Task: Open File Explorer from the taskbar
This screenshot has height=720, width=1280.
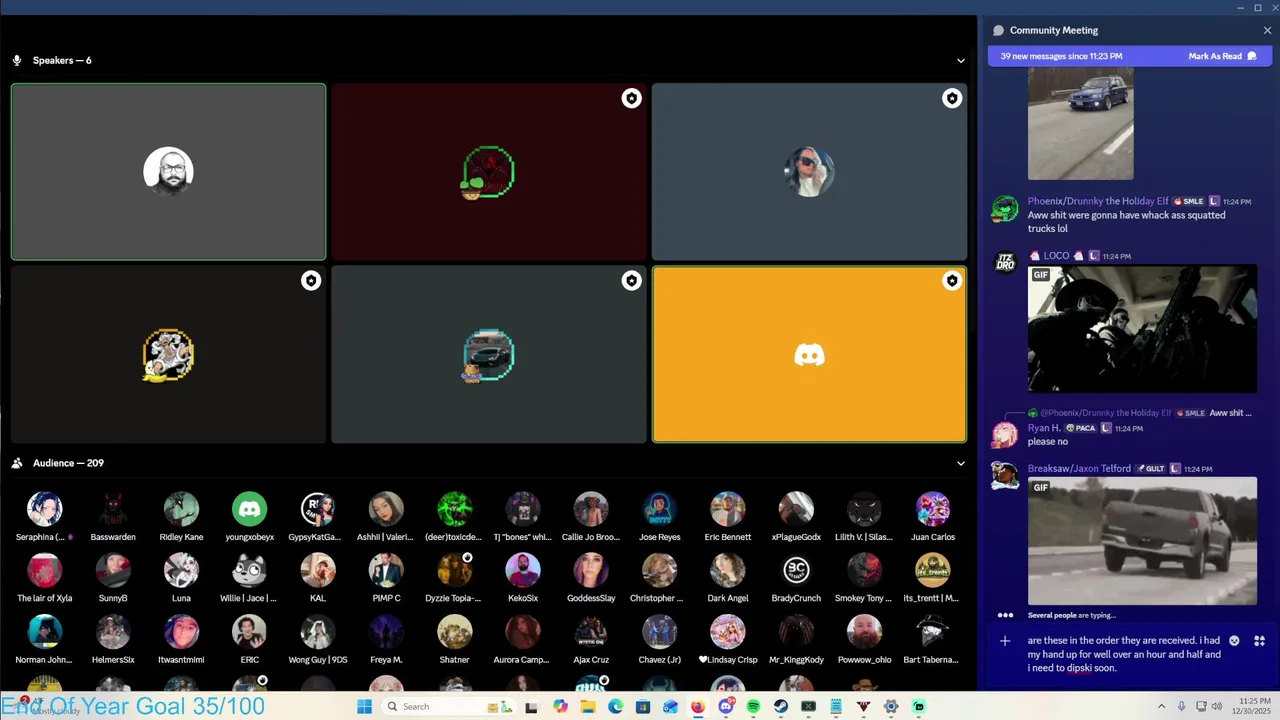Action: point(588,707)
